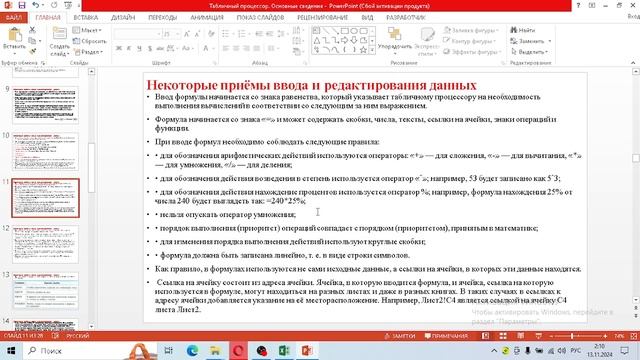
Task: Select the star shape in shapes gallery
Action: tap(363, 50)
